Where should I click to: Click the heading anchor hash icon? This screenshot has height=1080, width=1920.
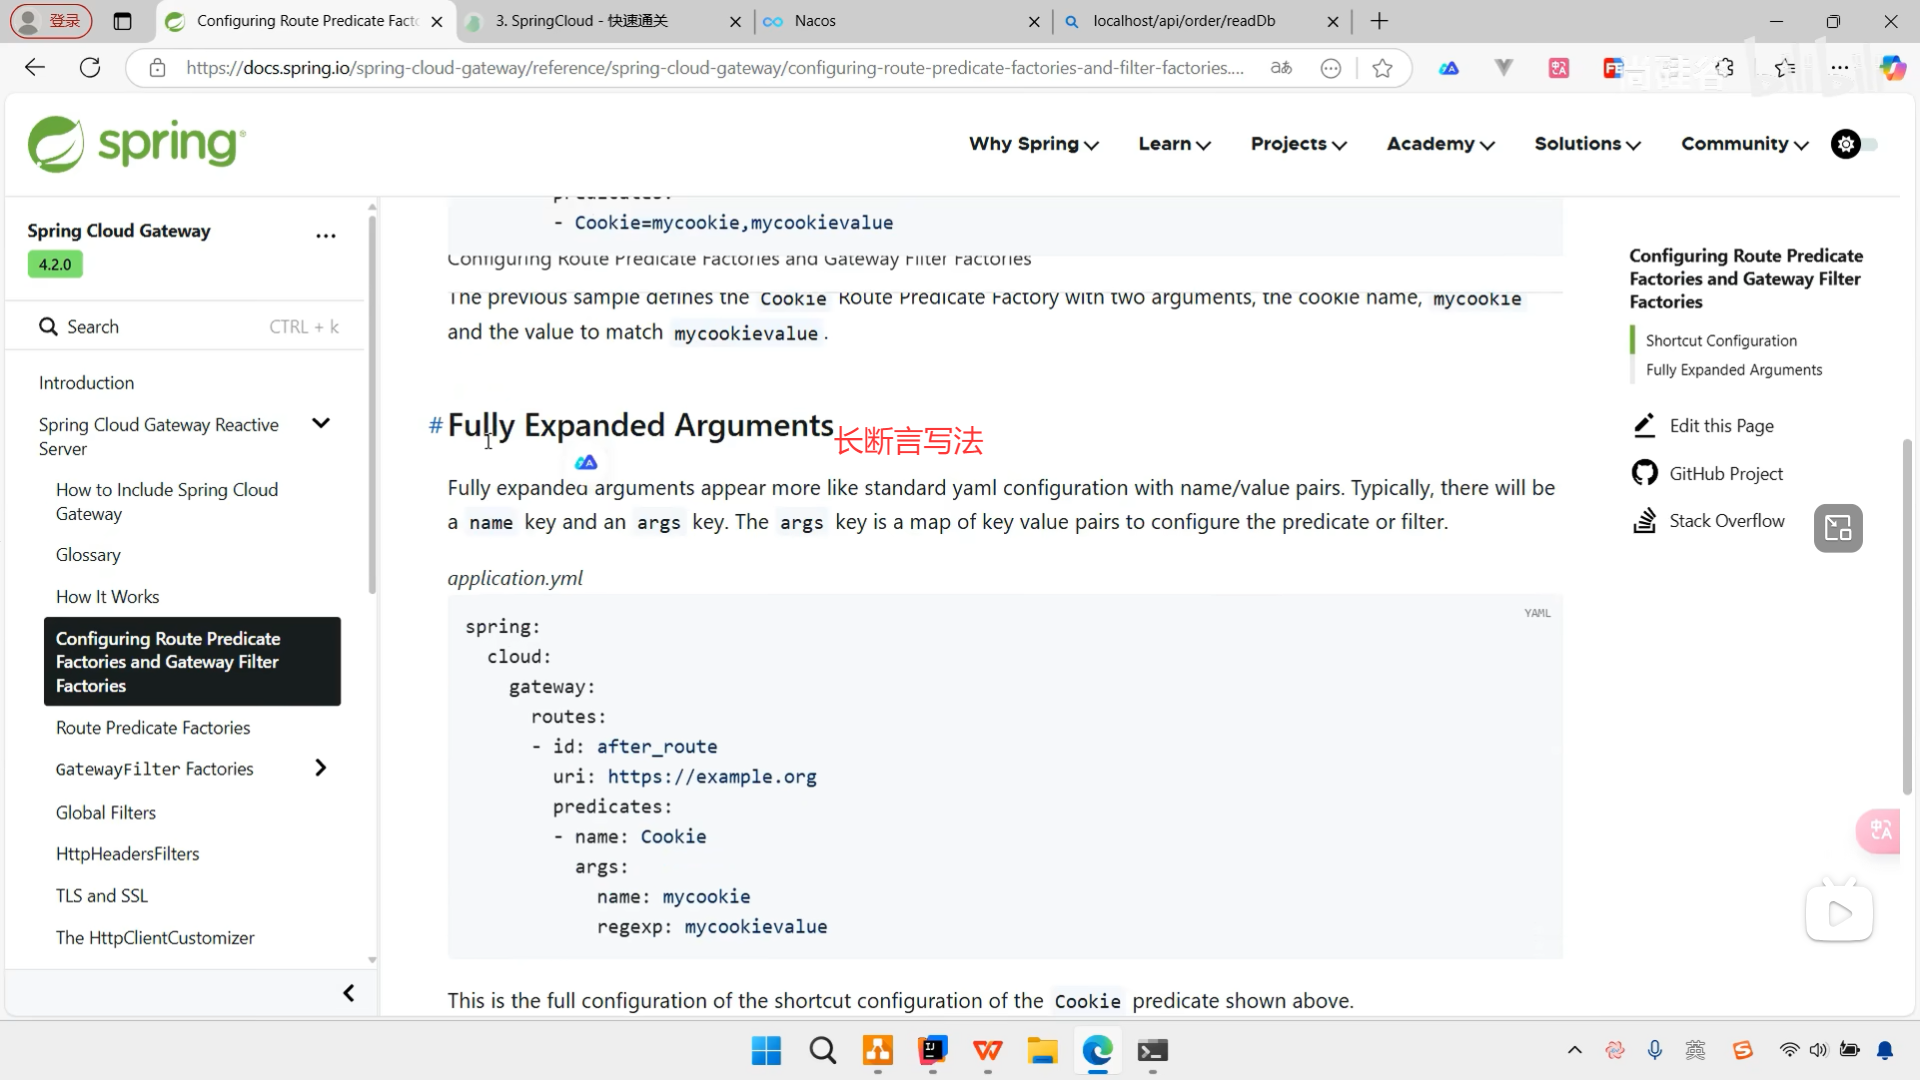tap(435, 426)
